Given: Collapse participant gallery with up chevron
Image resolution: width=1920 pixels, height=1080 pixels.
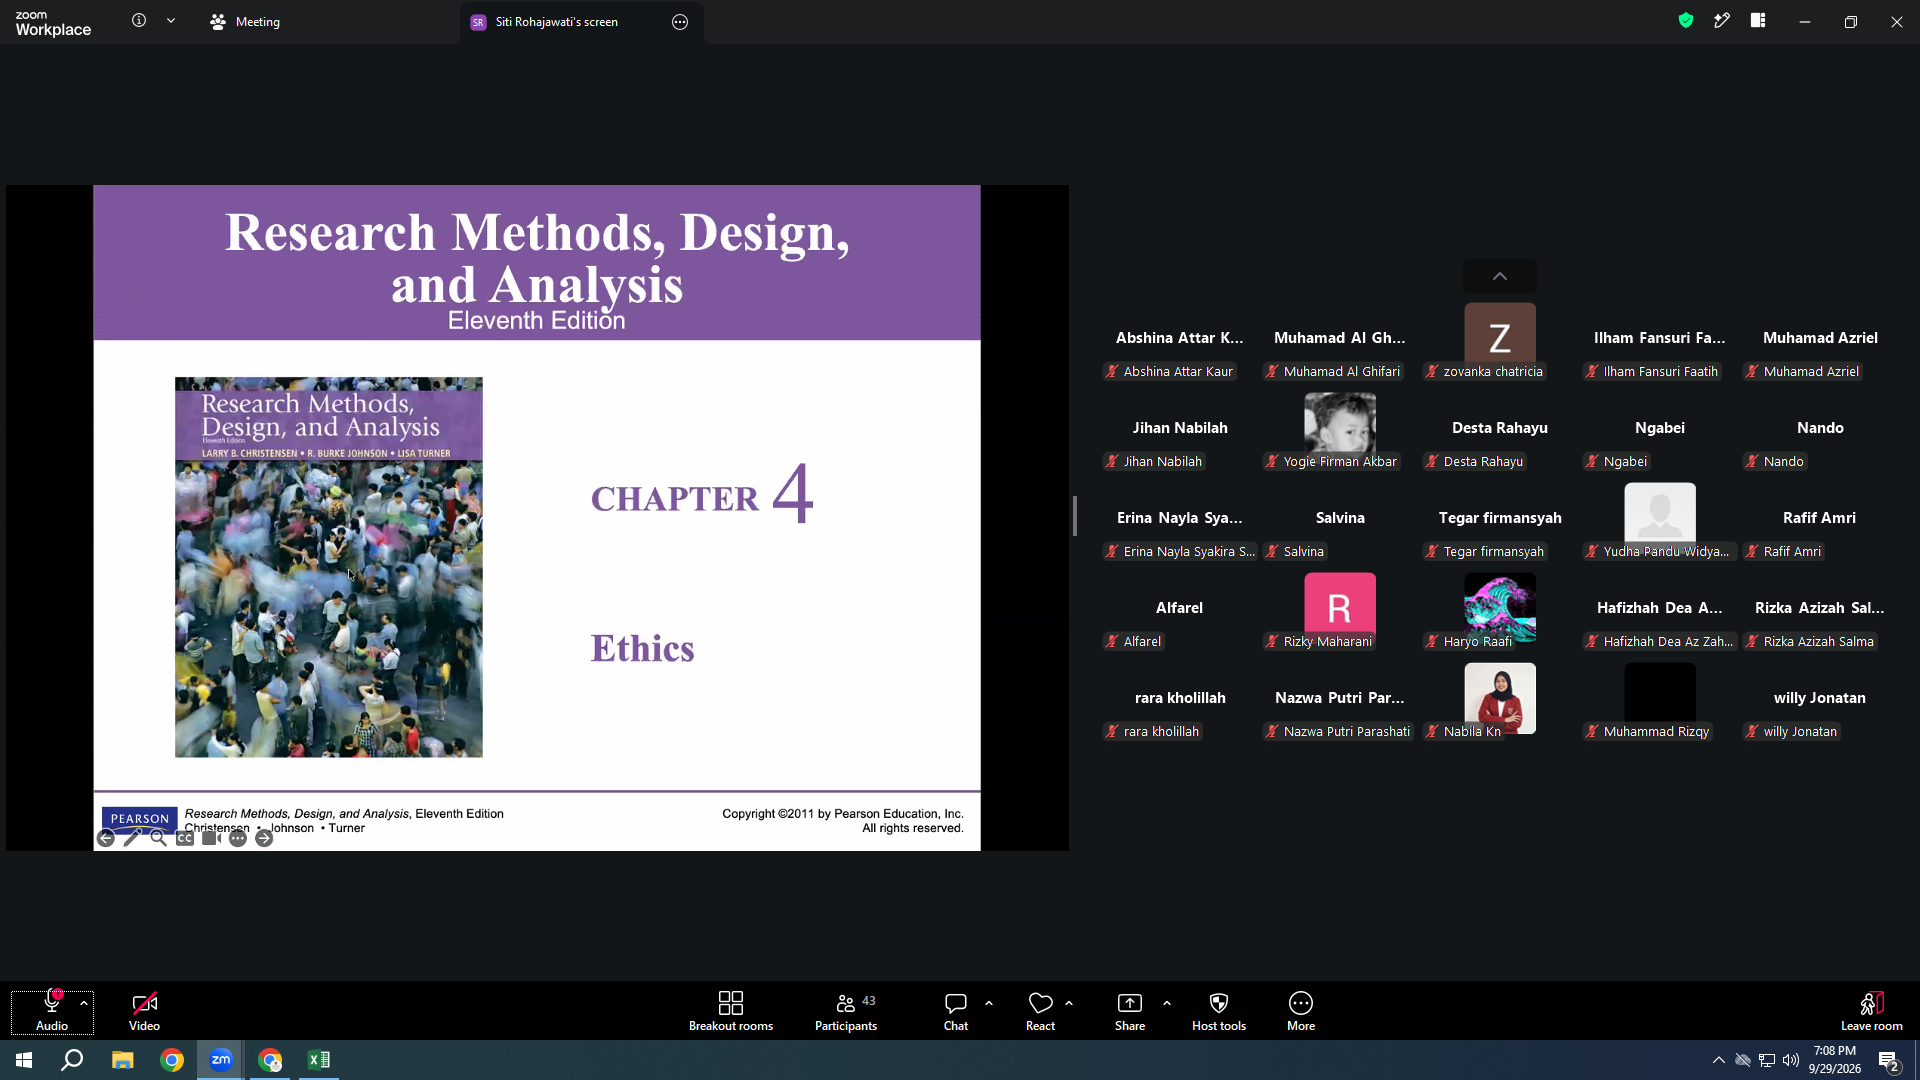Looking at the screenshot, I should pos(1500,276).
